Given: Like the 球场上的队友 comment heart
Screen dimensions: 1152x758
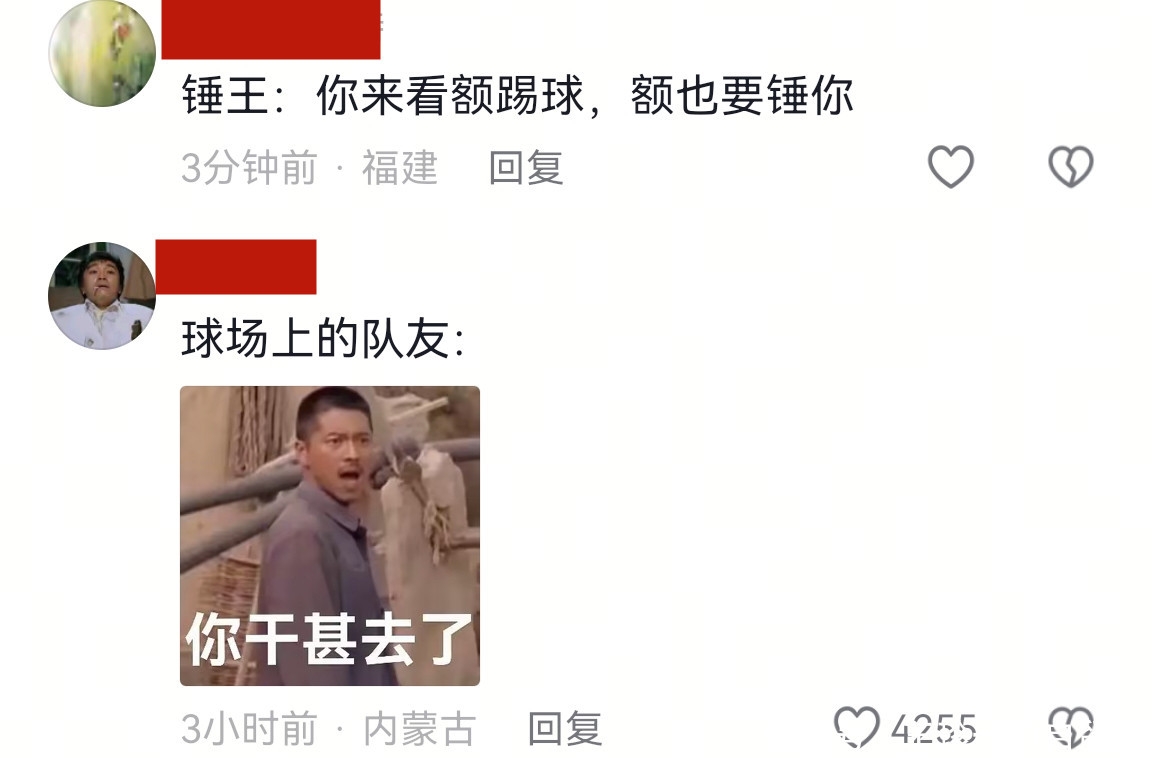Looking at the screenshot, I should tap(857, 726).
